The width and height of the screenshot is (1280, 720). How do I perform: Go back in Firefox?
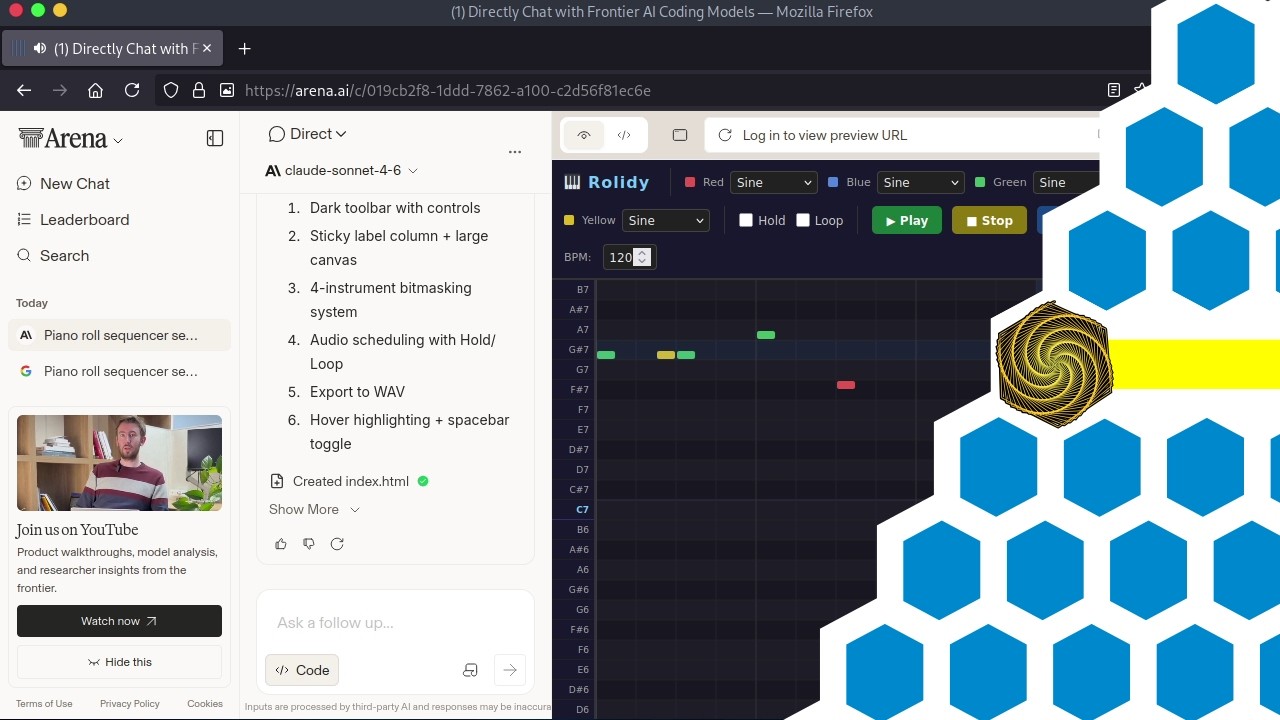pos(24,90)
